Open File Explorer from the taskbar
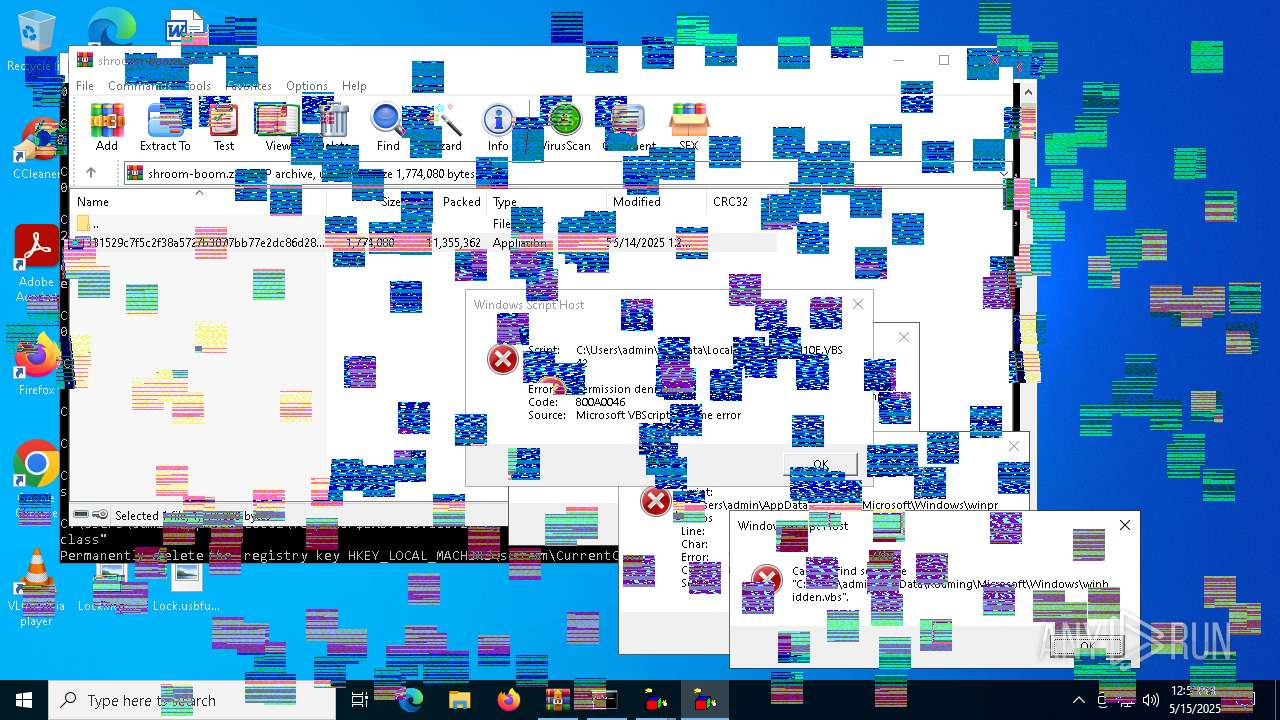1280x720 pixels. (460, 700)
